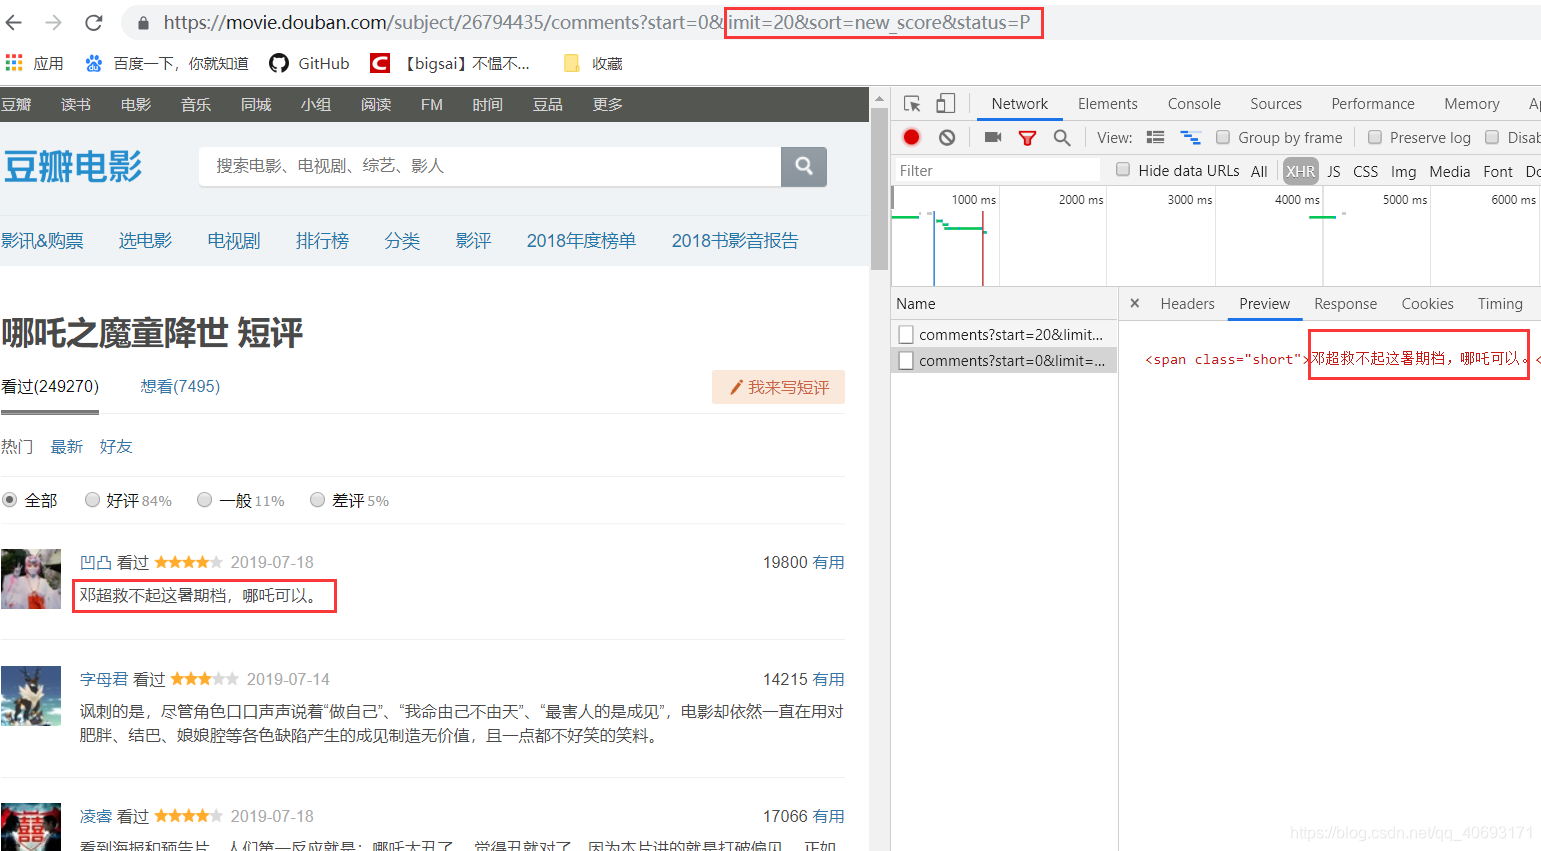Check box beside comments?start=20 request

coord(906,334)
